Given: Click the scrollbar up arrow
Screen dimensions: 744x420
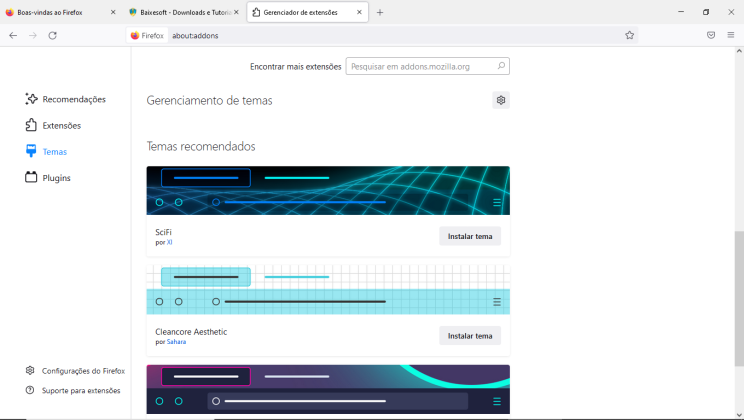Looking at the screenshot, I should [739, 51].
